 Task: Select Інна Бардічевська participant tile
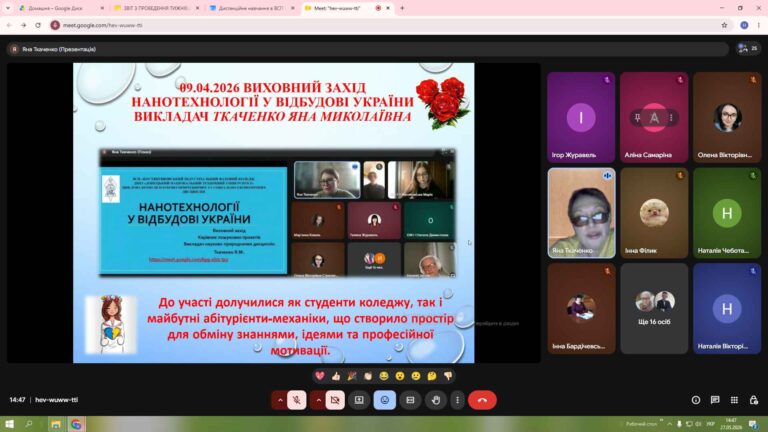[581, 309]
